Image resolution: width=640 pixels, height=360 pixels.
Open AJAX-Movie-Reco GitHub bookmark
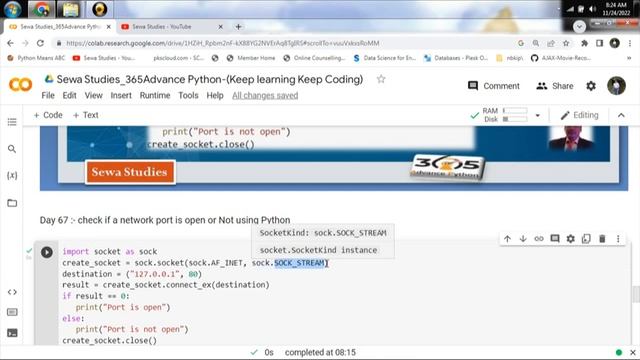(561, 58)
